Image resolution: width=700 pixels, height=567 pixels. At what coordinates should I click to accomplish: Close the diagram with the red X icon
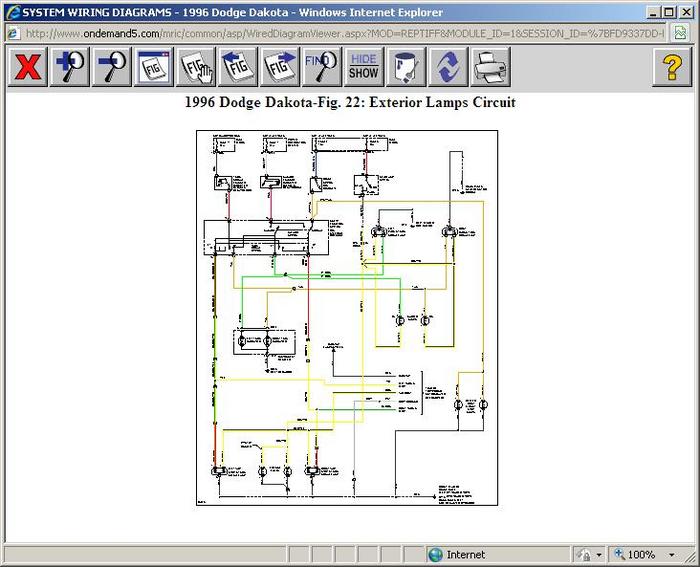27,67
